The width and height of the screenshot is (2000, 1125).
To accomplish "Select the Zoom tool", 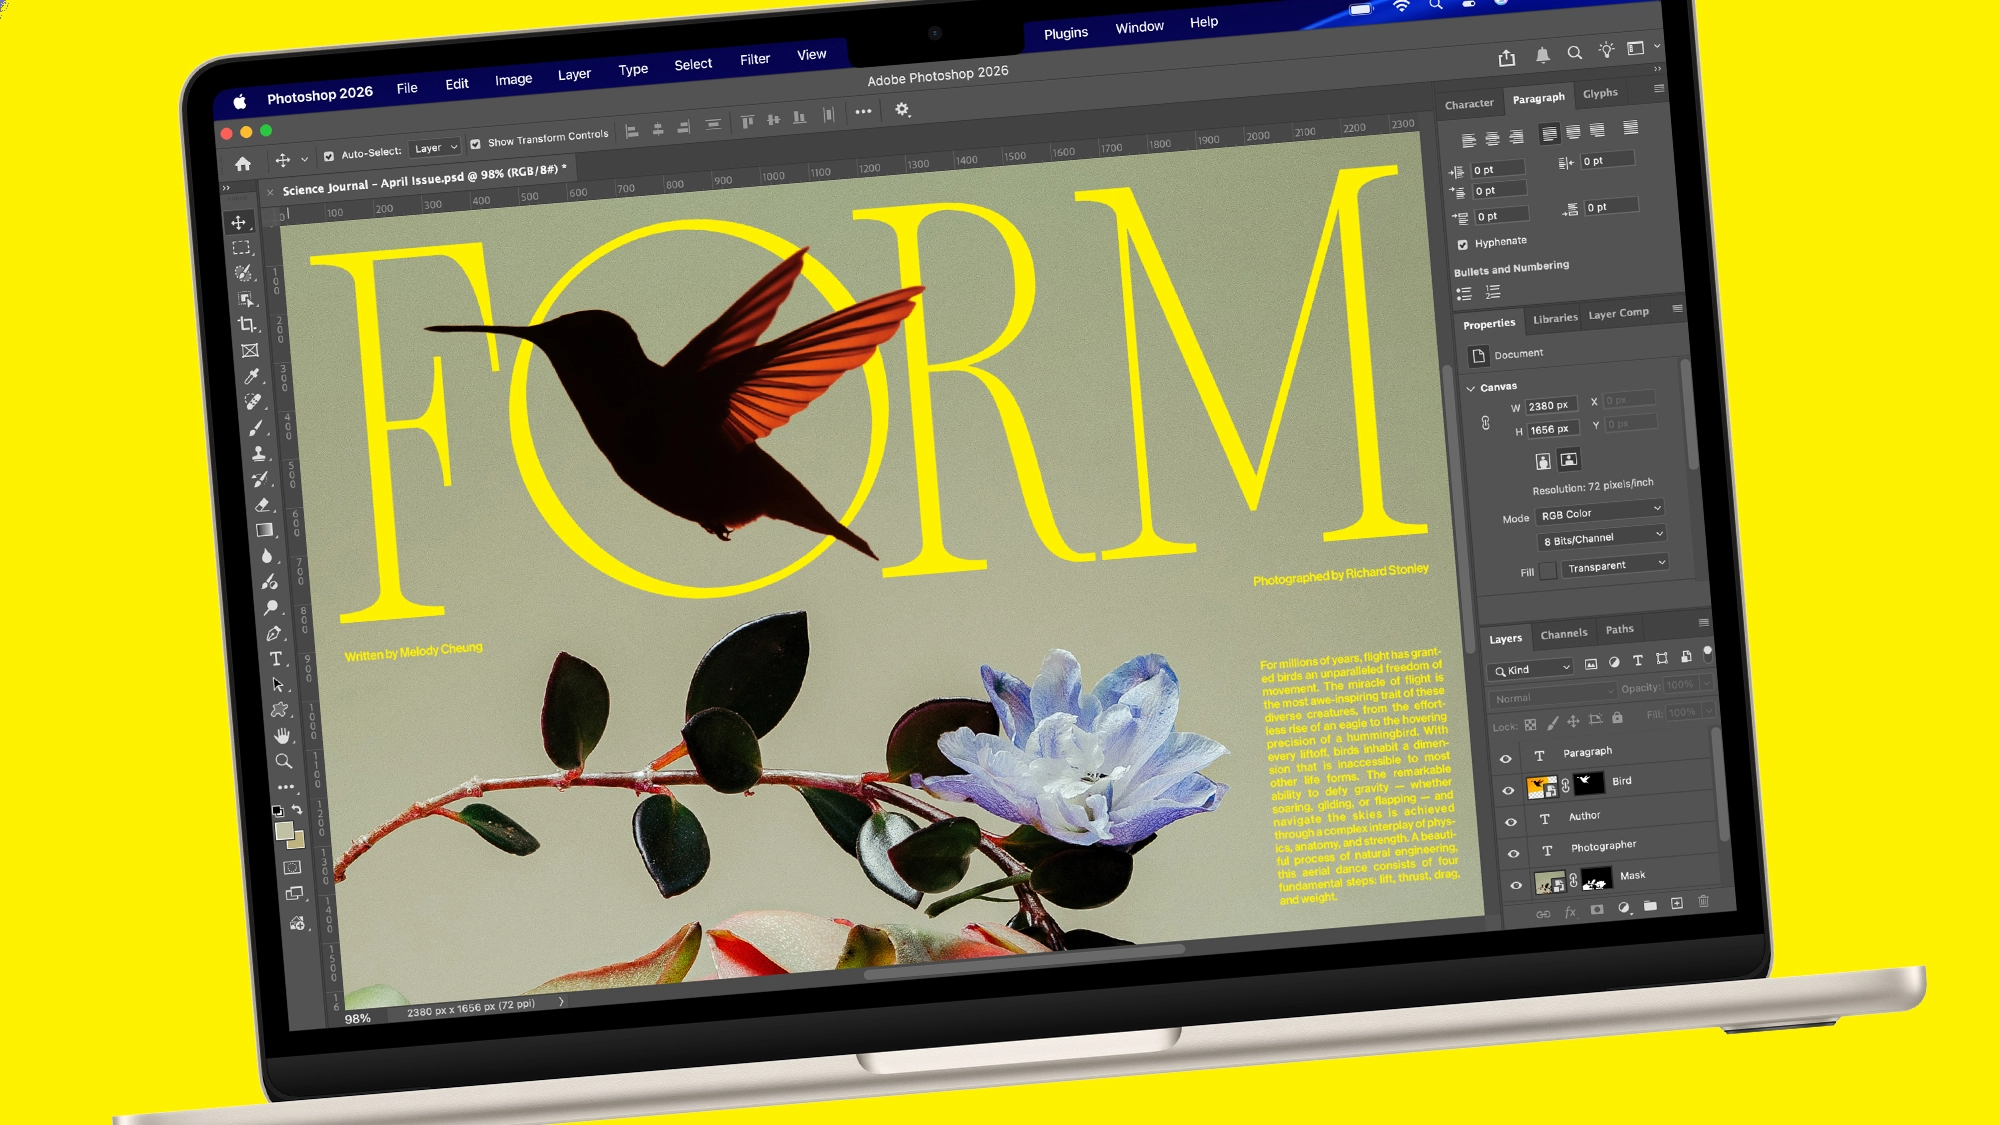I will click(284, 762).
